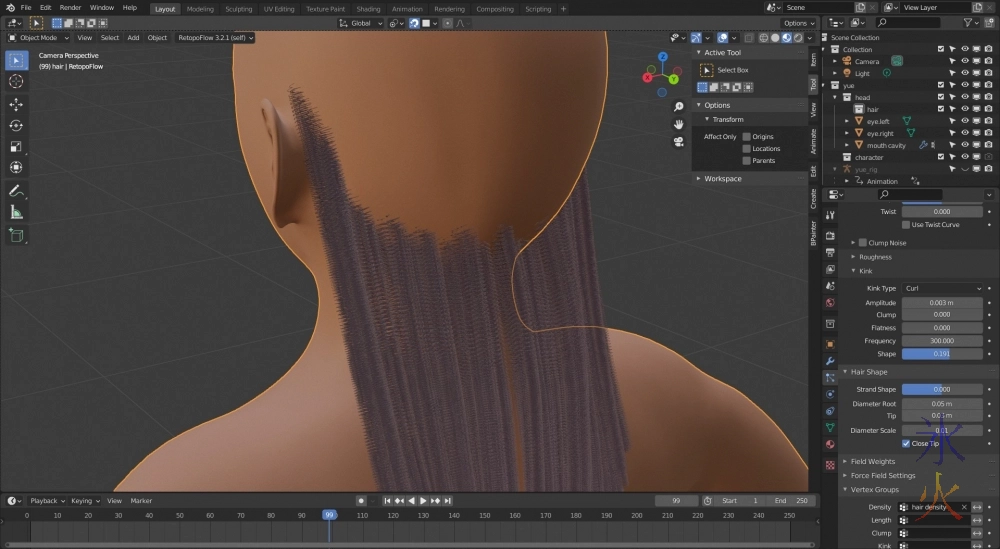The height and width of the screenshot is (549, 1000).
Task: Open the Particle properties tab icon
Action: [x=830, y=378]
